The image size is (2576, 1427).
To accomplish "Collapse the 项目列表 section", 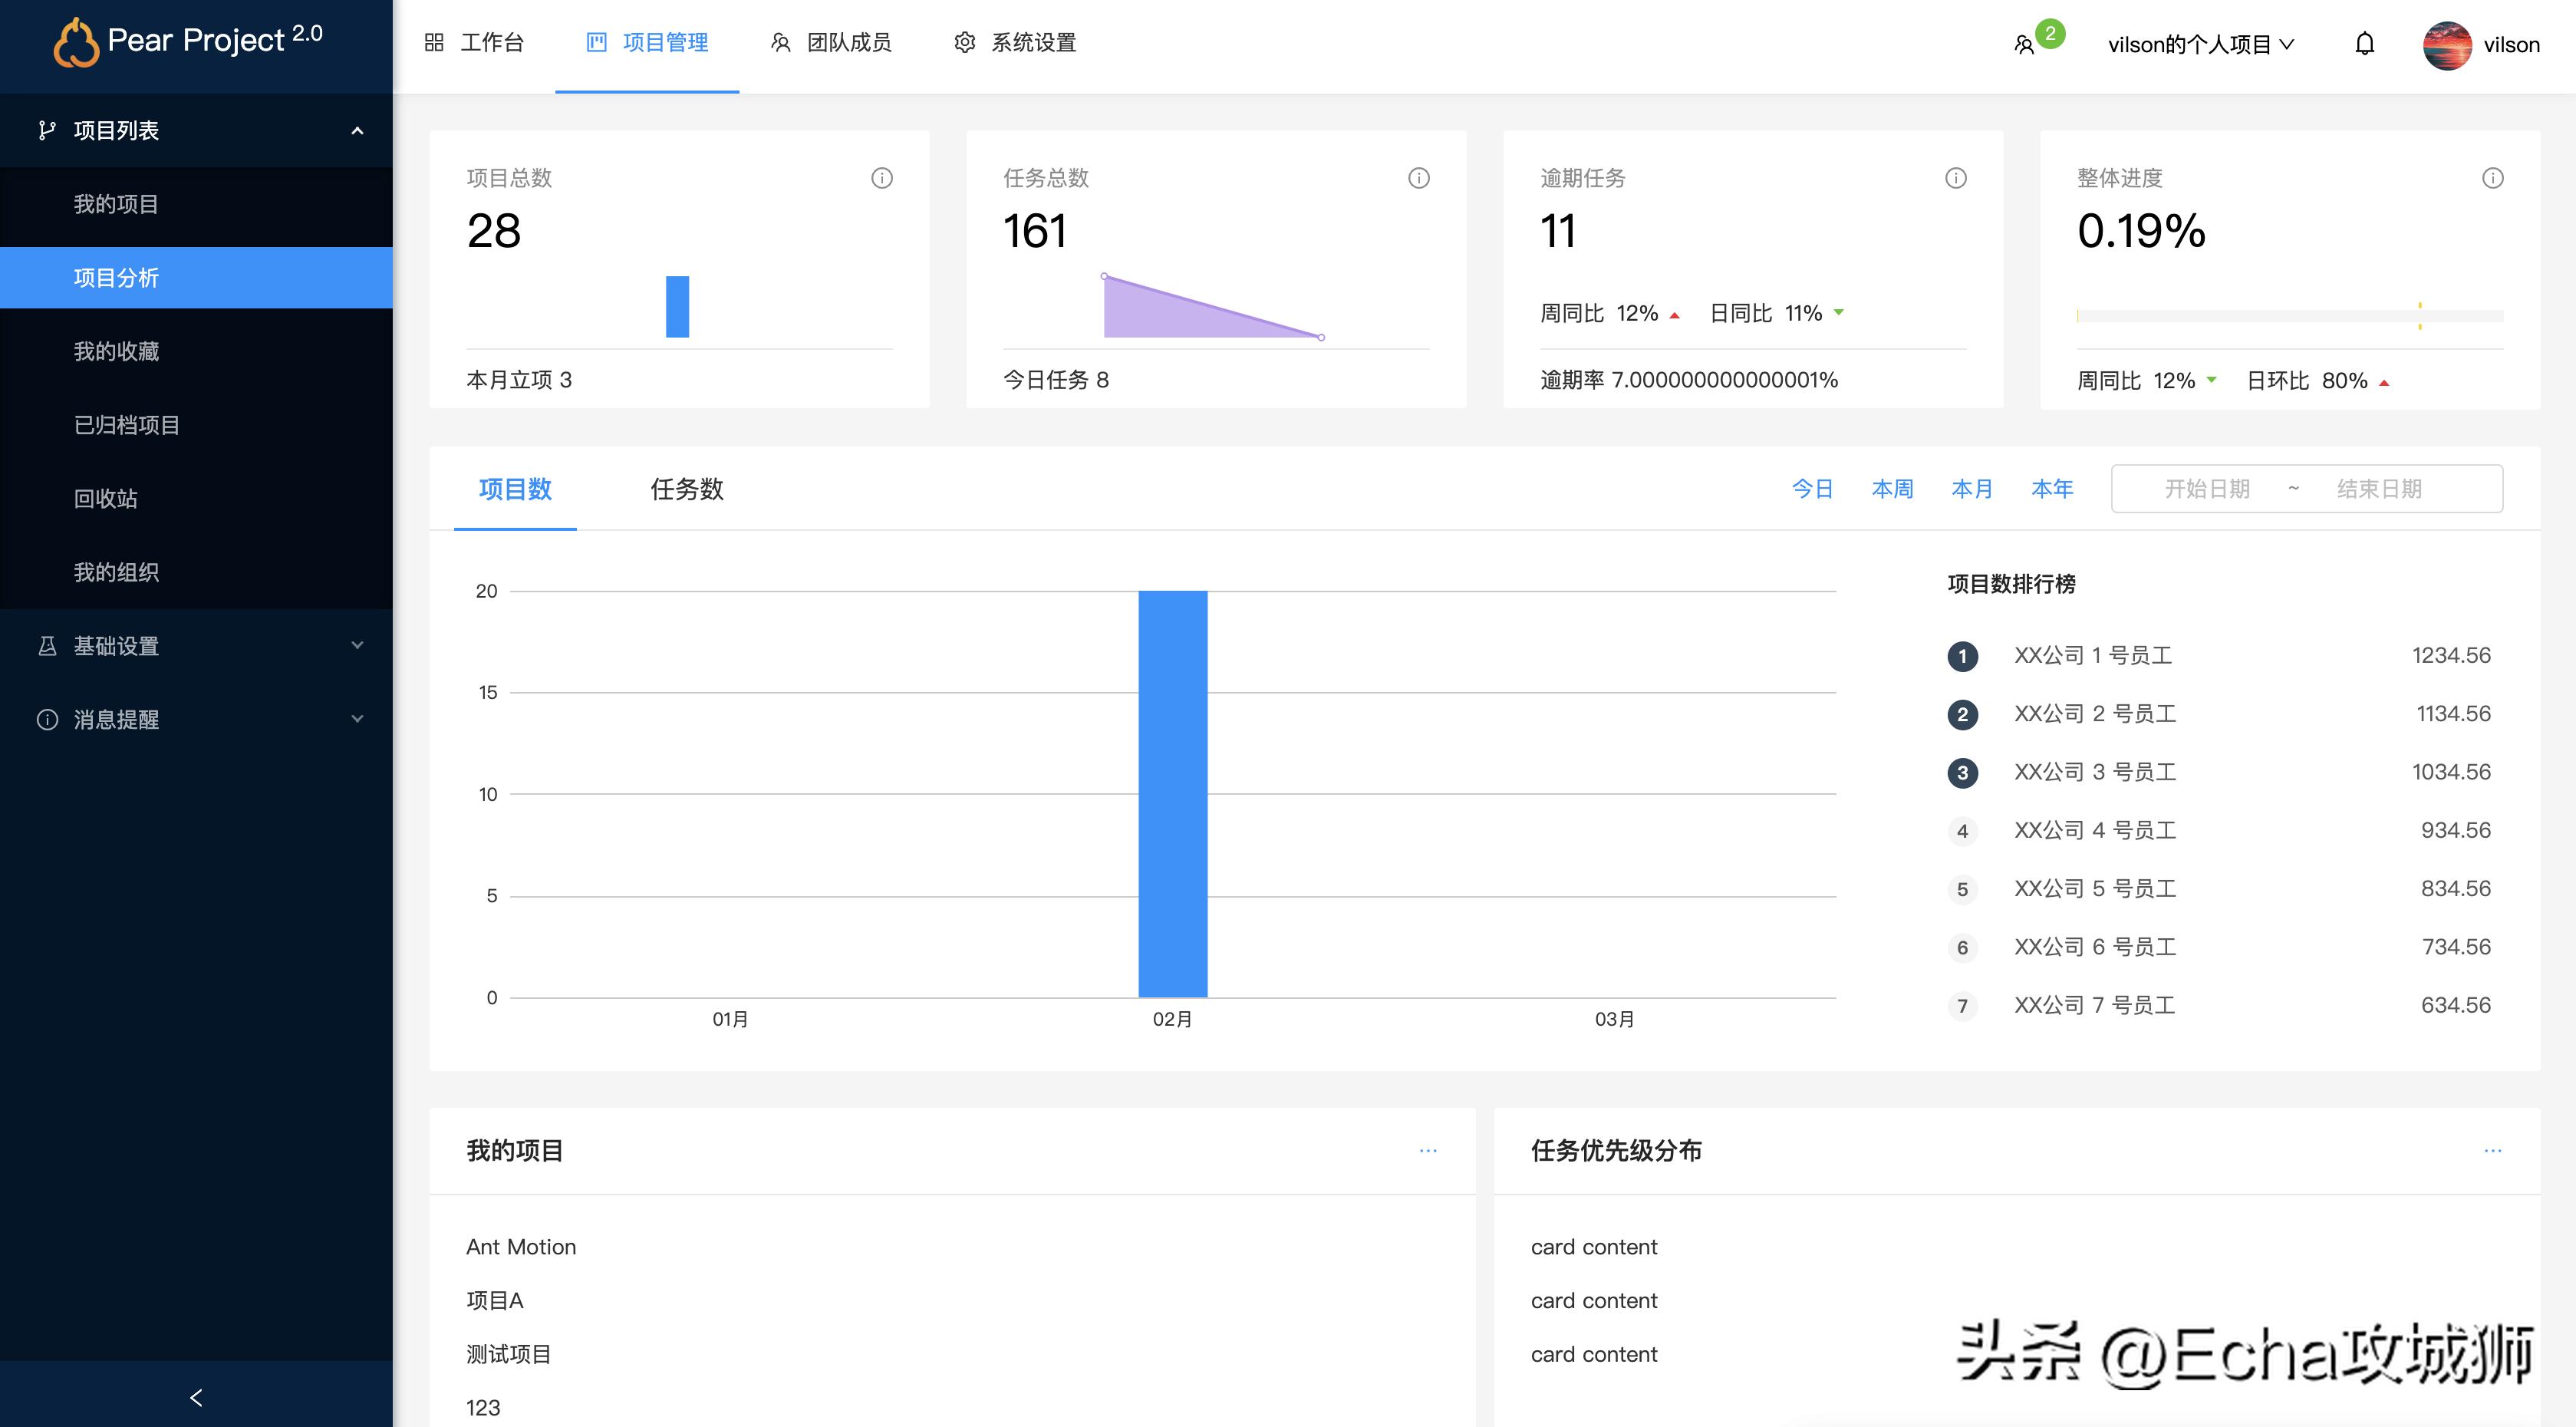I will (x=358, y=130).
